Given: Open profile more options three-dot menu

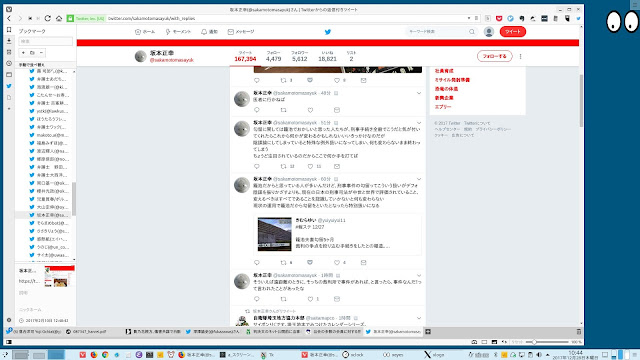Looking at the screenshot, I should point(520,56).
